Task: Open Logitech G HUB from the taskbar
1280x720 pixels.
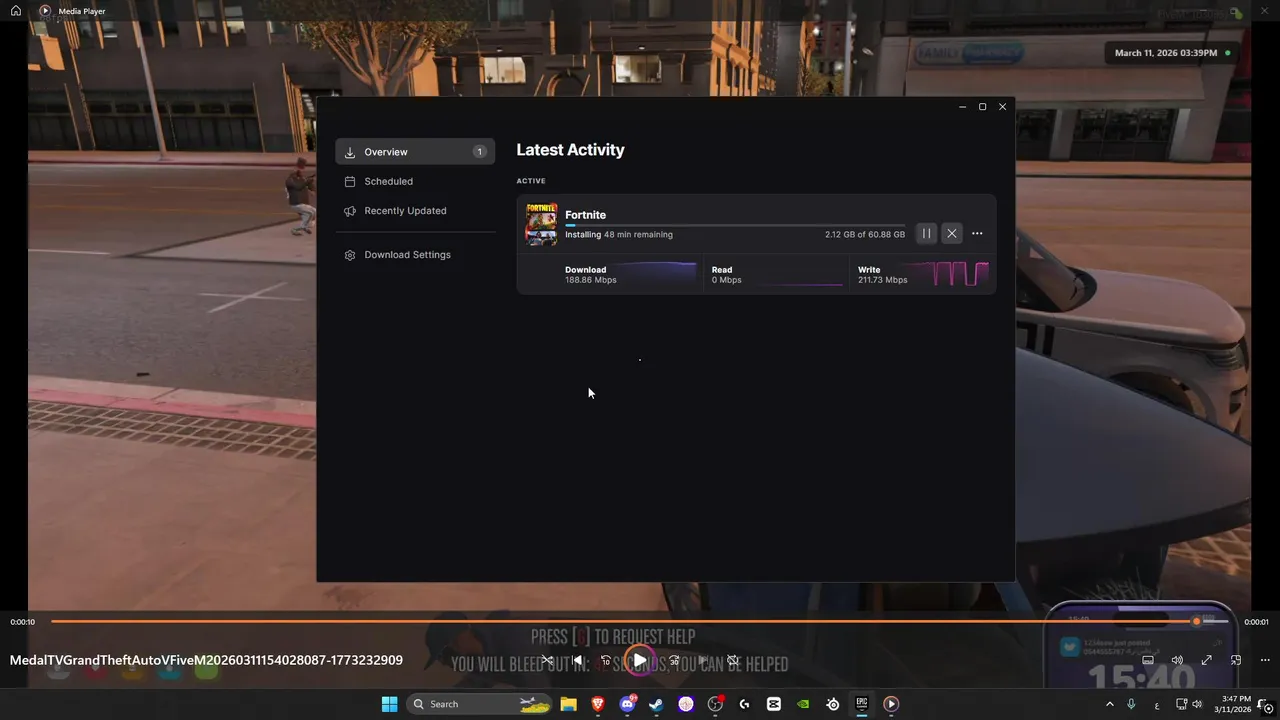Action: 744,704
